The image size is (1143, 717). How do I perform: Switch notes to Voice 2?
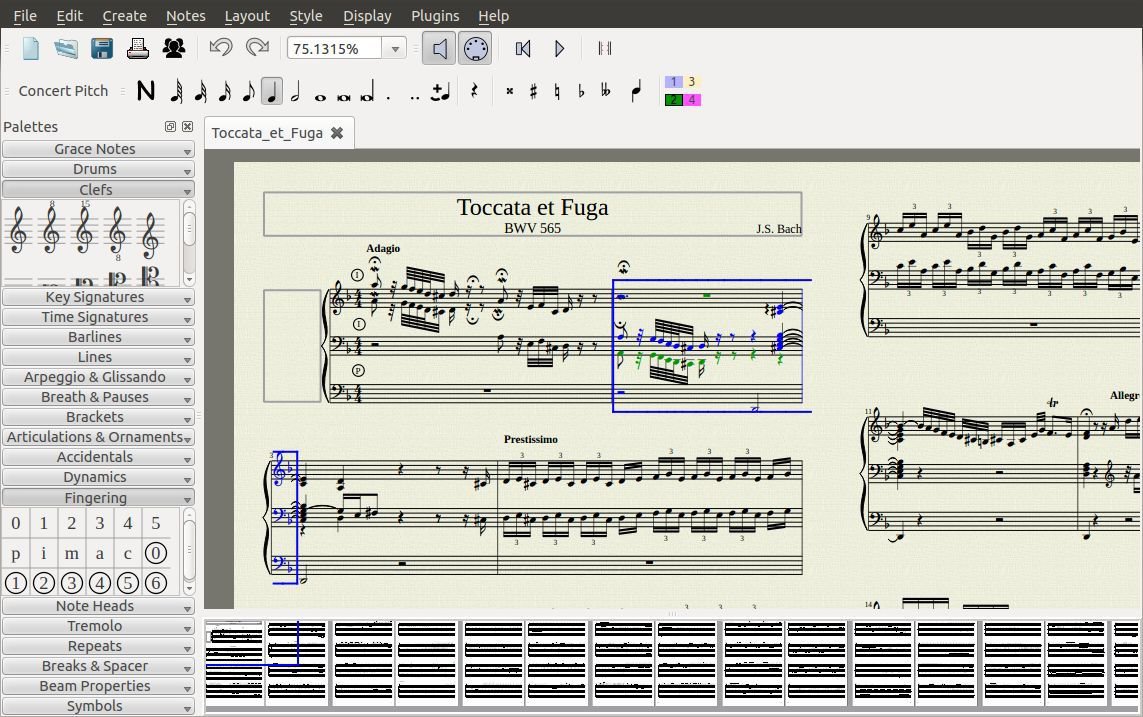click(675, 99)
